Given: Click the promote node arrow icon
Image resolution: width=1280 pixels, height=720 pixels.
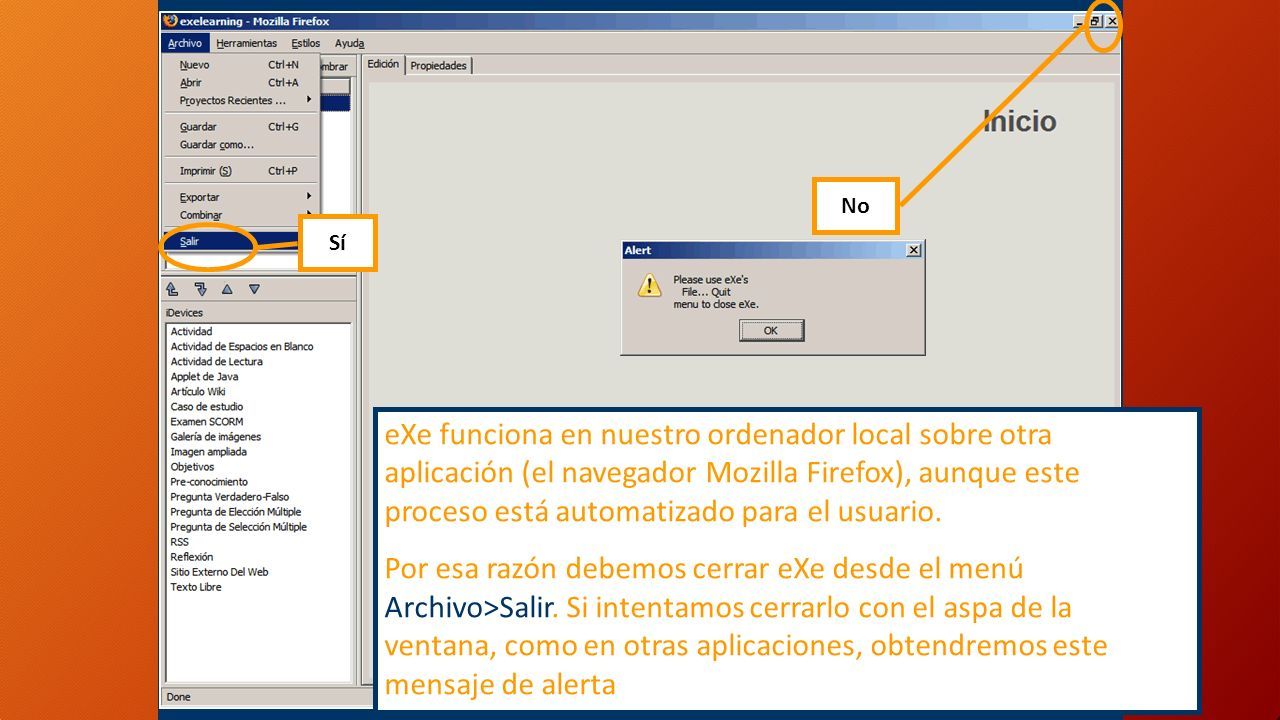Looking at the screenshot, I should [x=172, y=289].
